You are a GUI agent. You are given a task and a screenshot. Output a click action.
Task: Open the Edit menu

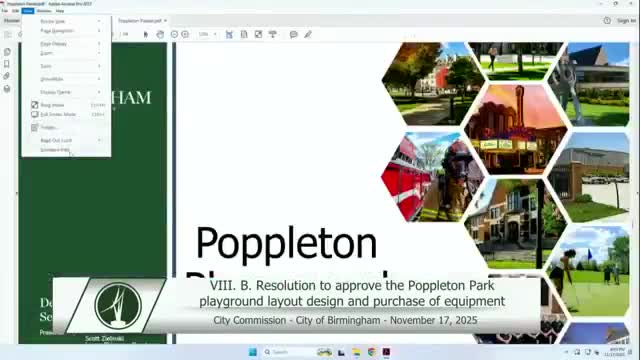tap(16, 11)
